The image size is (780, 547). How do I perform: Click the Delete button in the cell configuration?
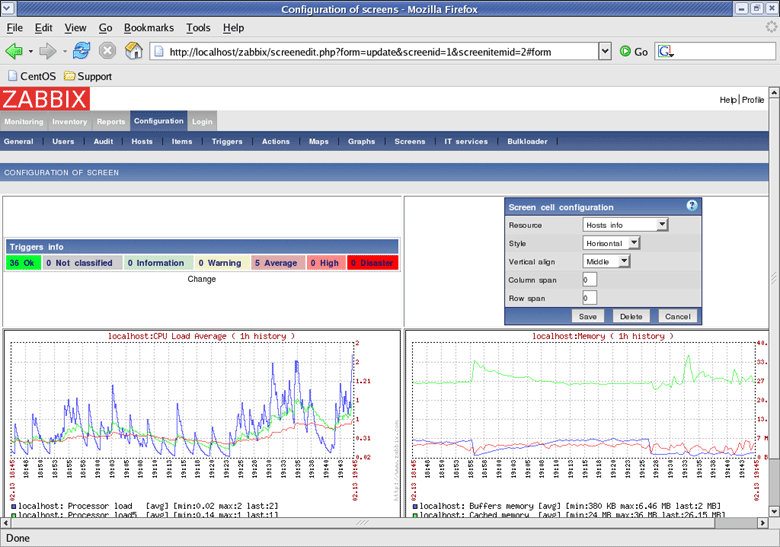(x=630, y=316)
